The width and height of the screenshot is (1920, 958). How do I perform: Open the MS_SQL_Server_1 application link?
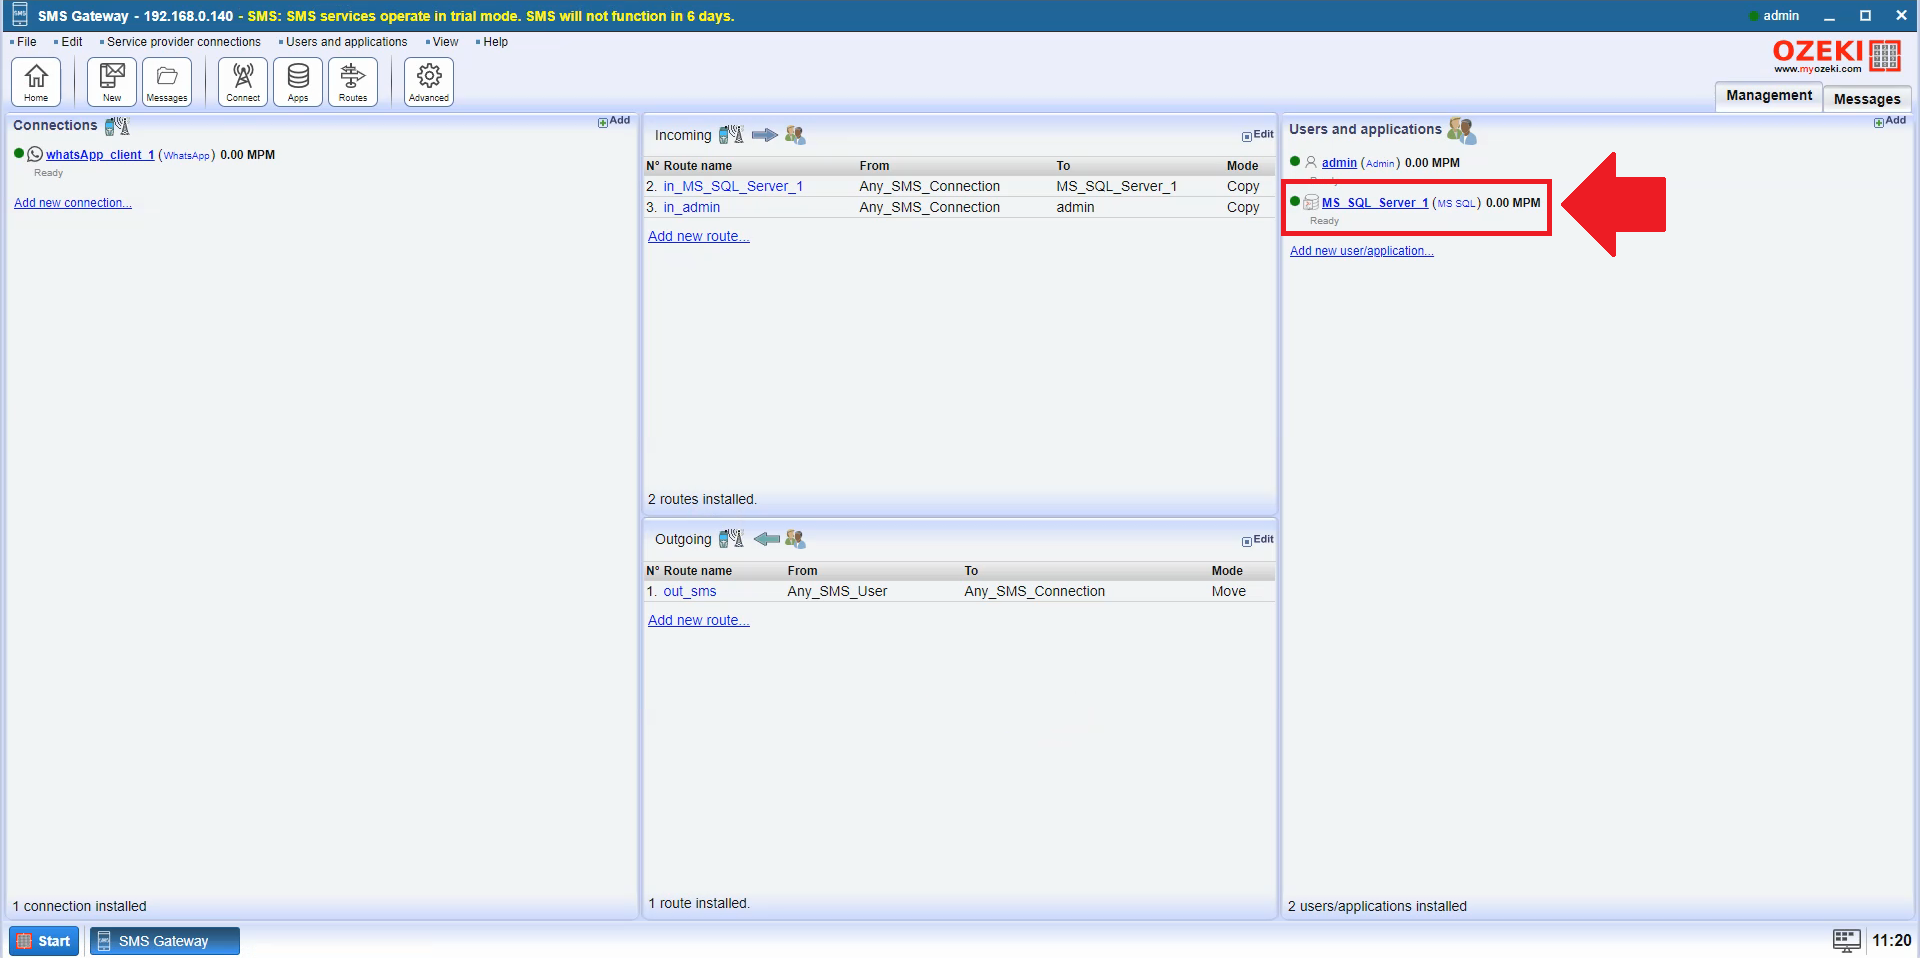pos(1375,203)
